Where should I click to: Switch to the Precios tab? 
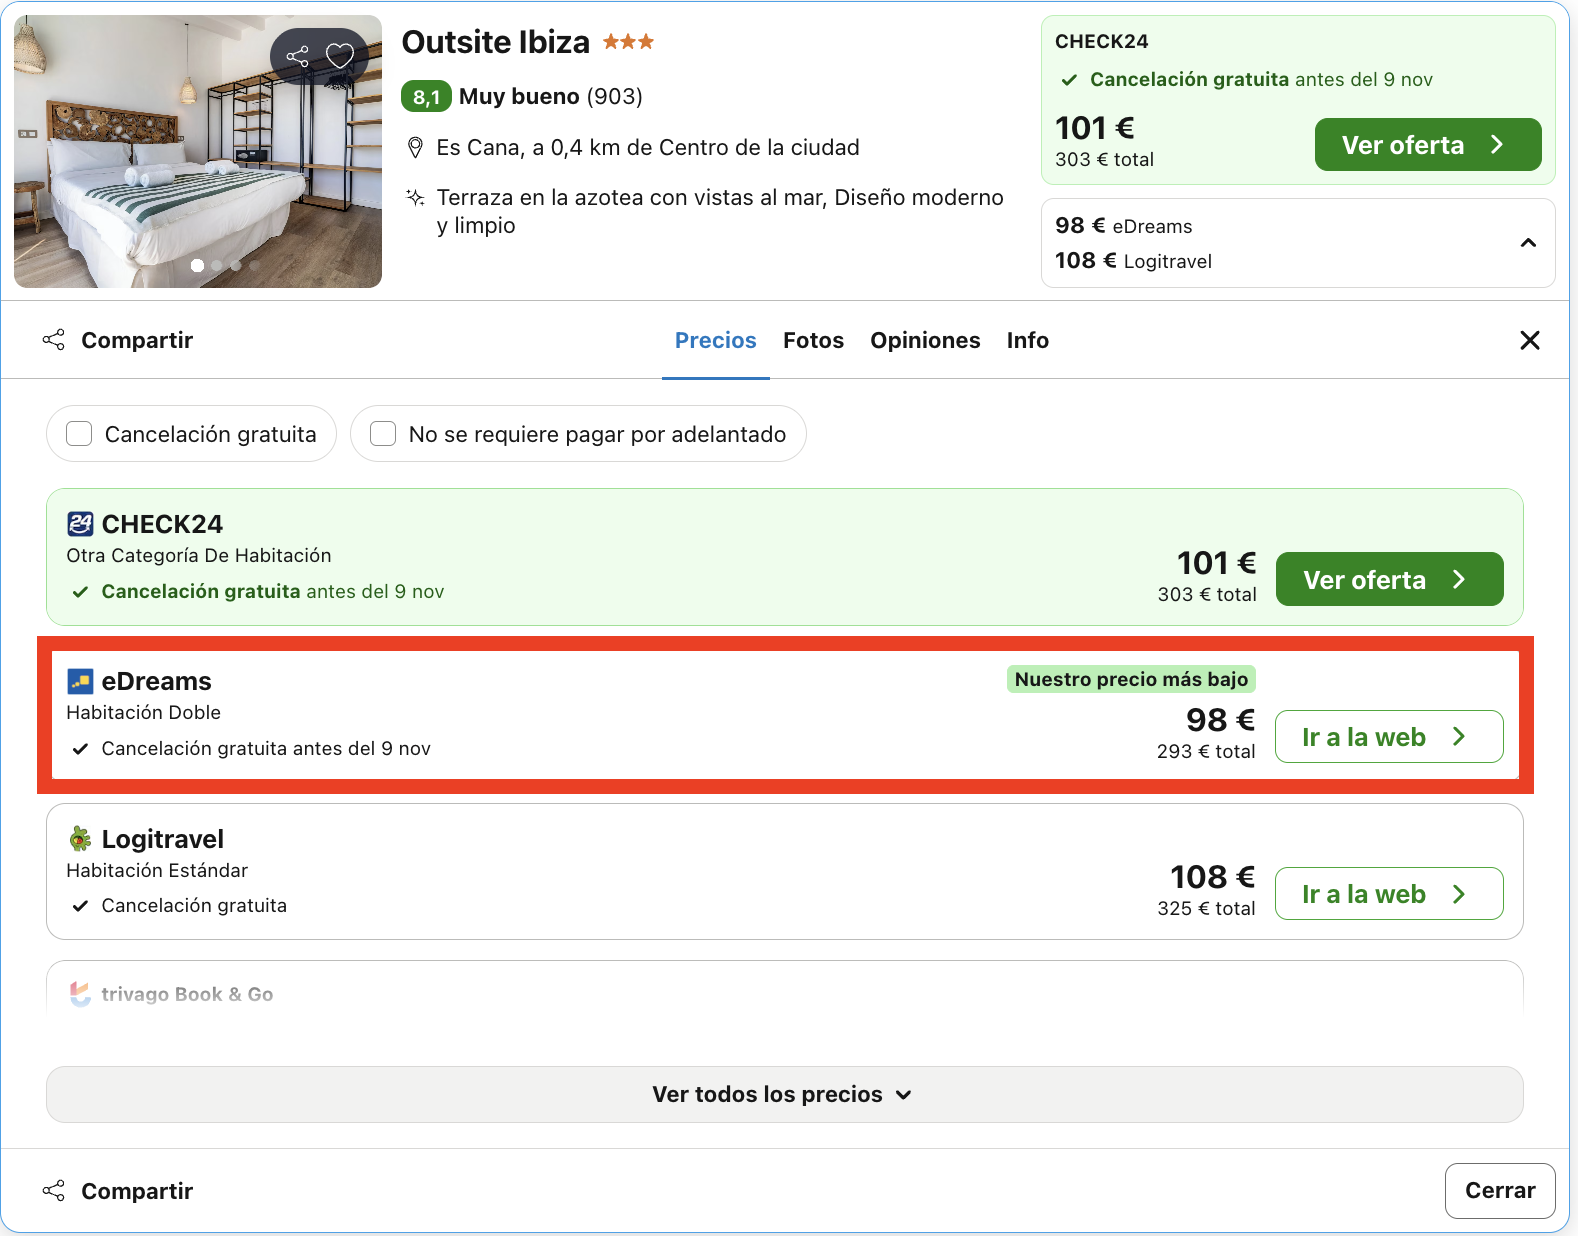click(x=716, y=340)
